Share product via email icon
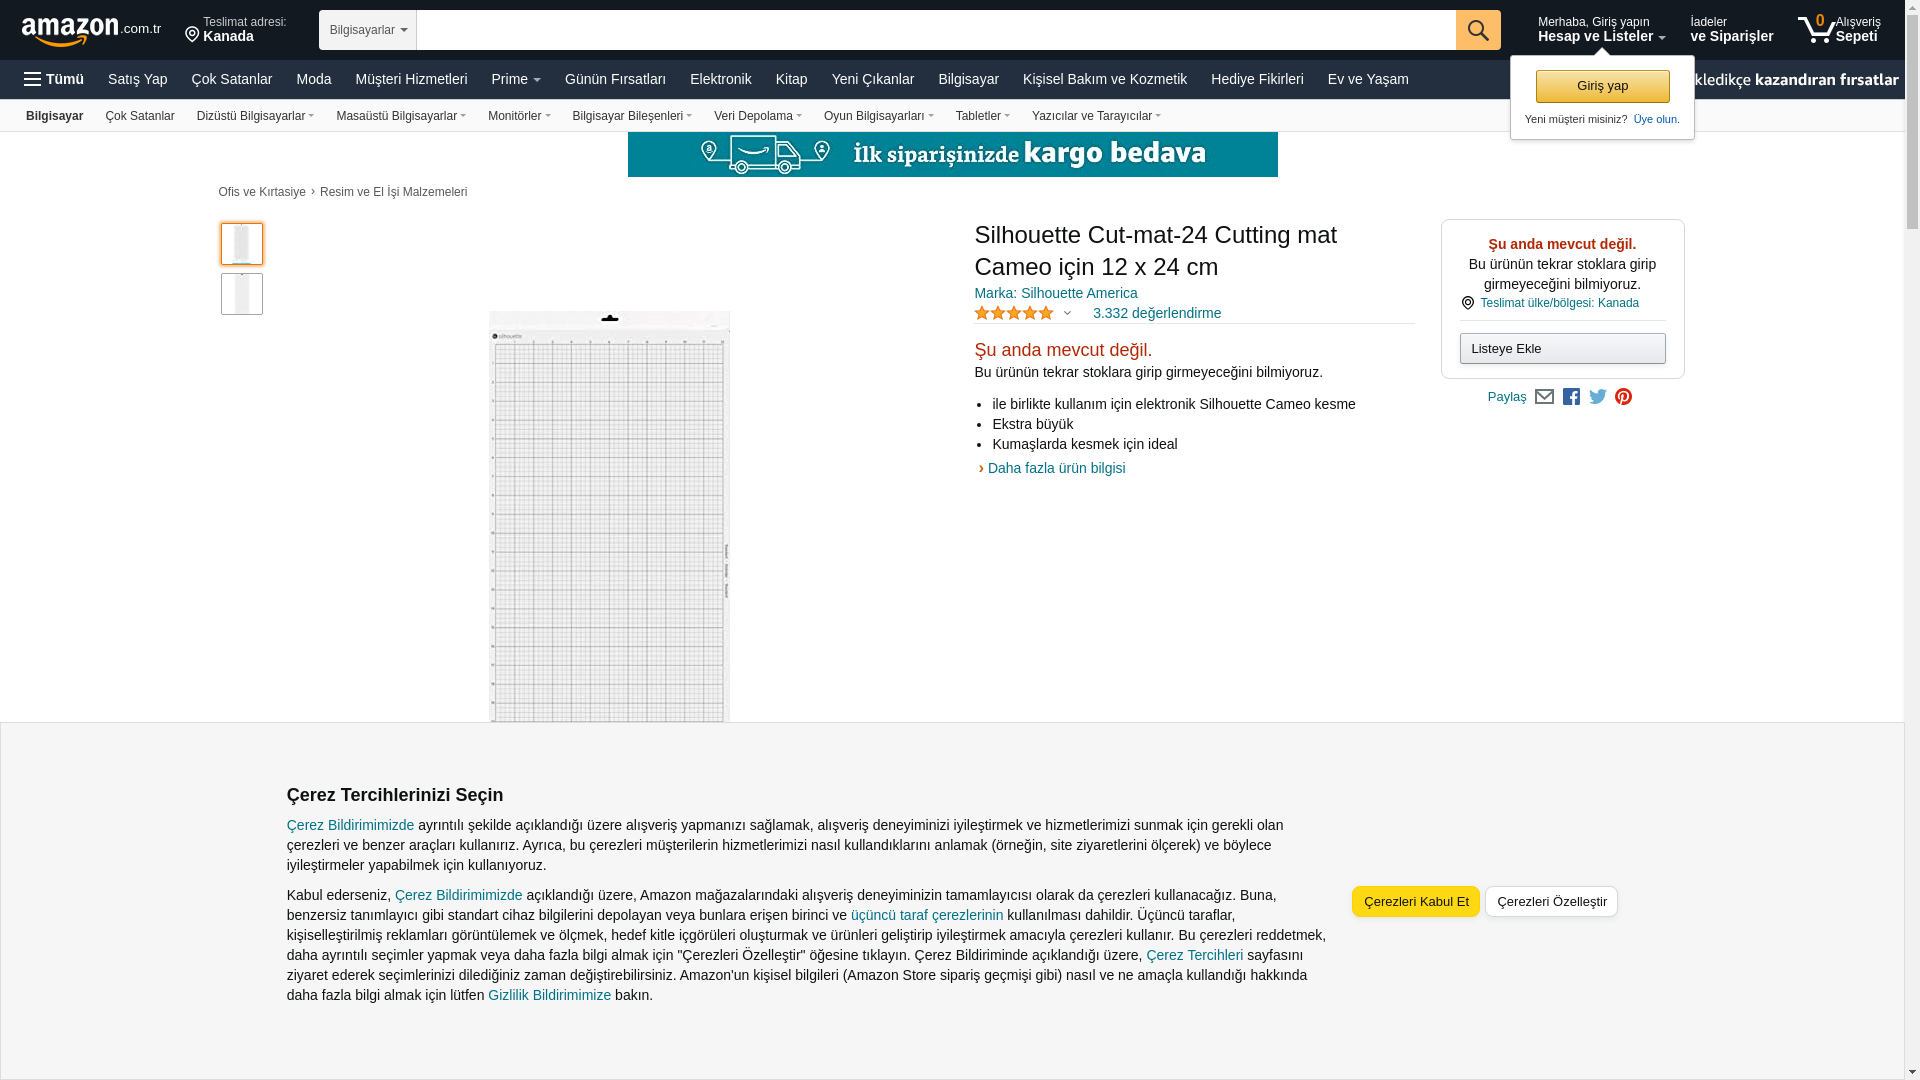This screenshot has width=1920, height=1080. click(x=1544, y=397)
